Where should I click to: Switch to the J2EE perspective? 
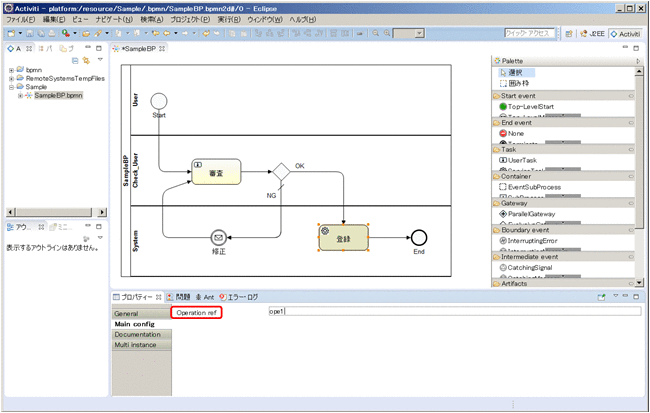pos(593,33)
